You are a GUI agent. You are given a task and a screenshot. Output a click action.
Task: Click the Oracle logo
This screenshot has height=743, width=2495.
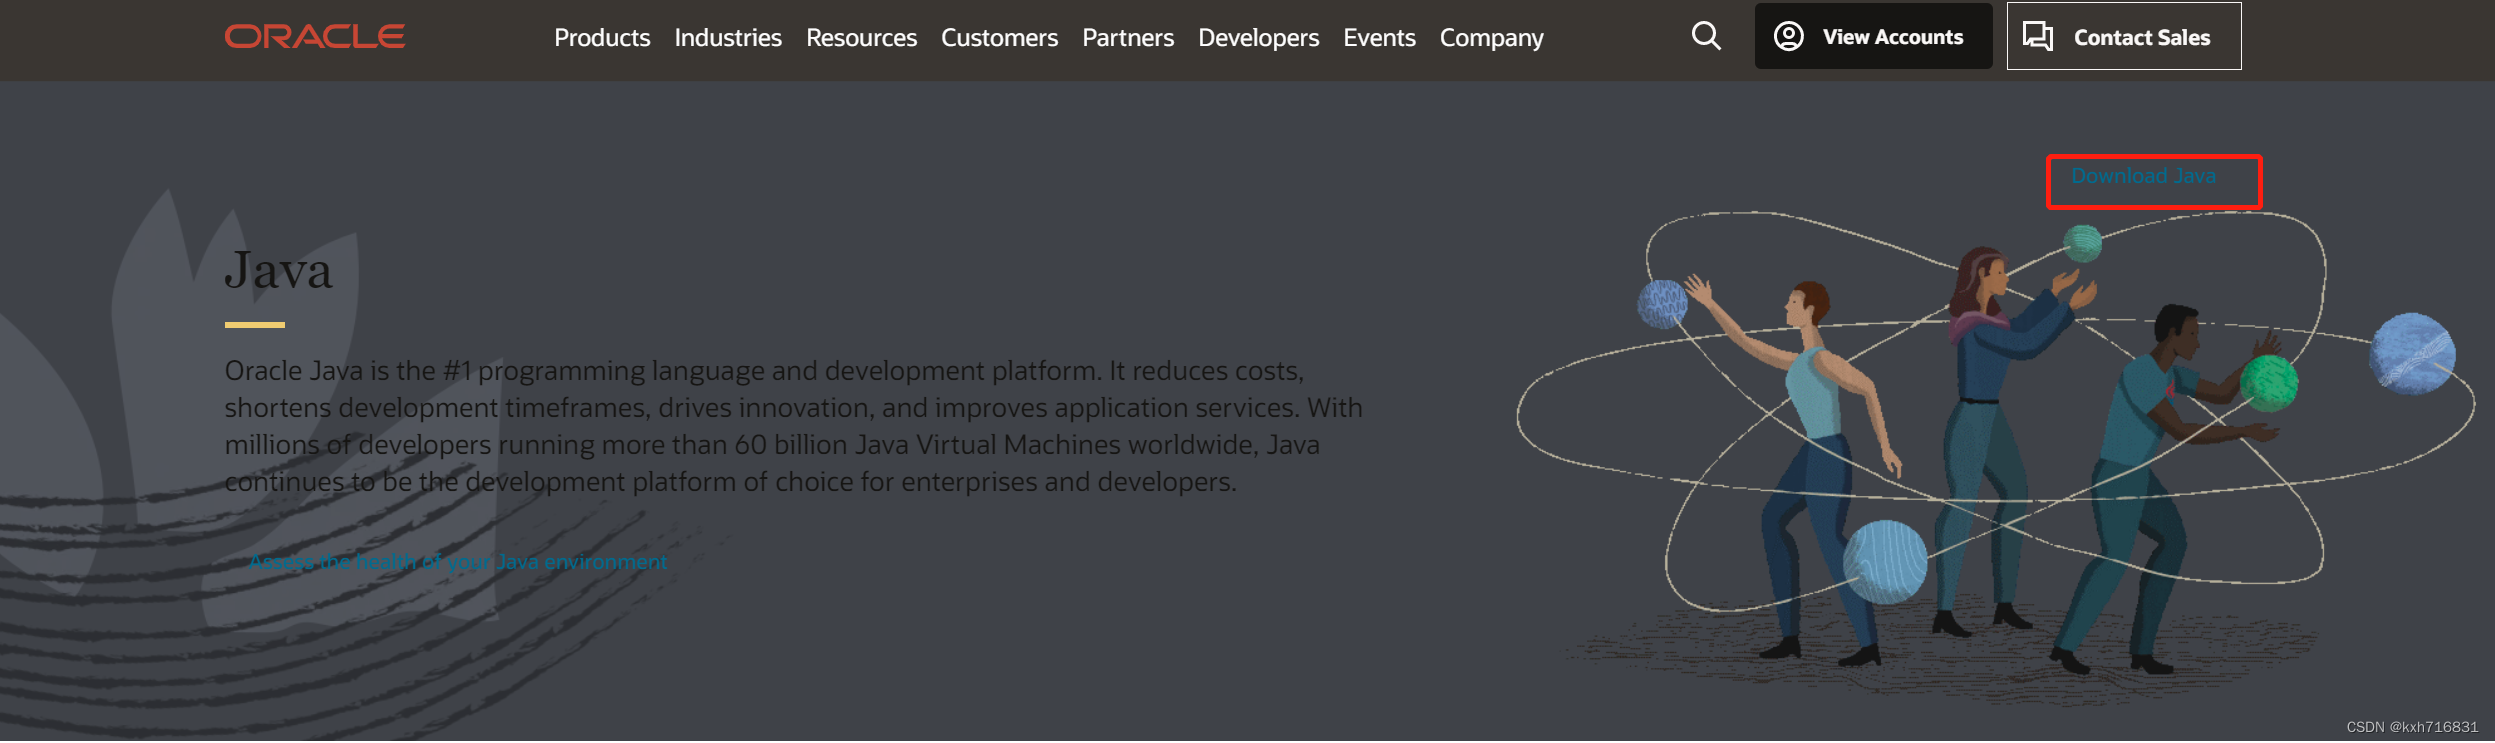(315, 37)
